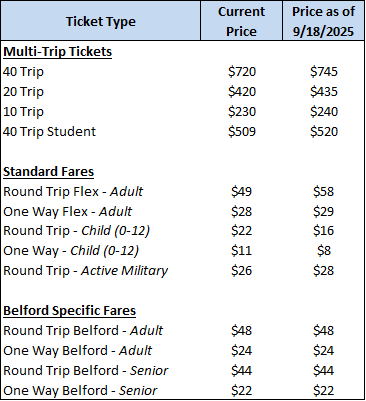
Task: Click the $230 price for 10 Trip
Action: (242, 112)
